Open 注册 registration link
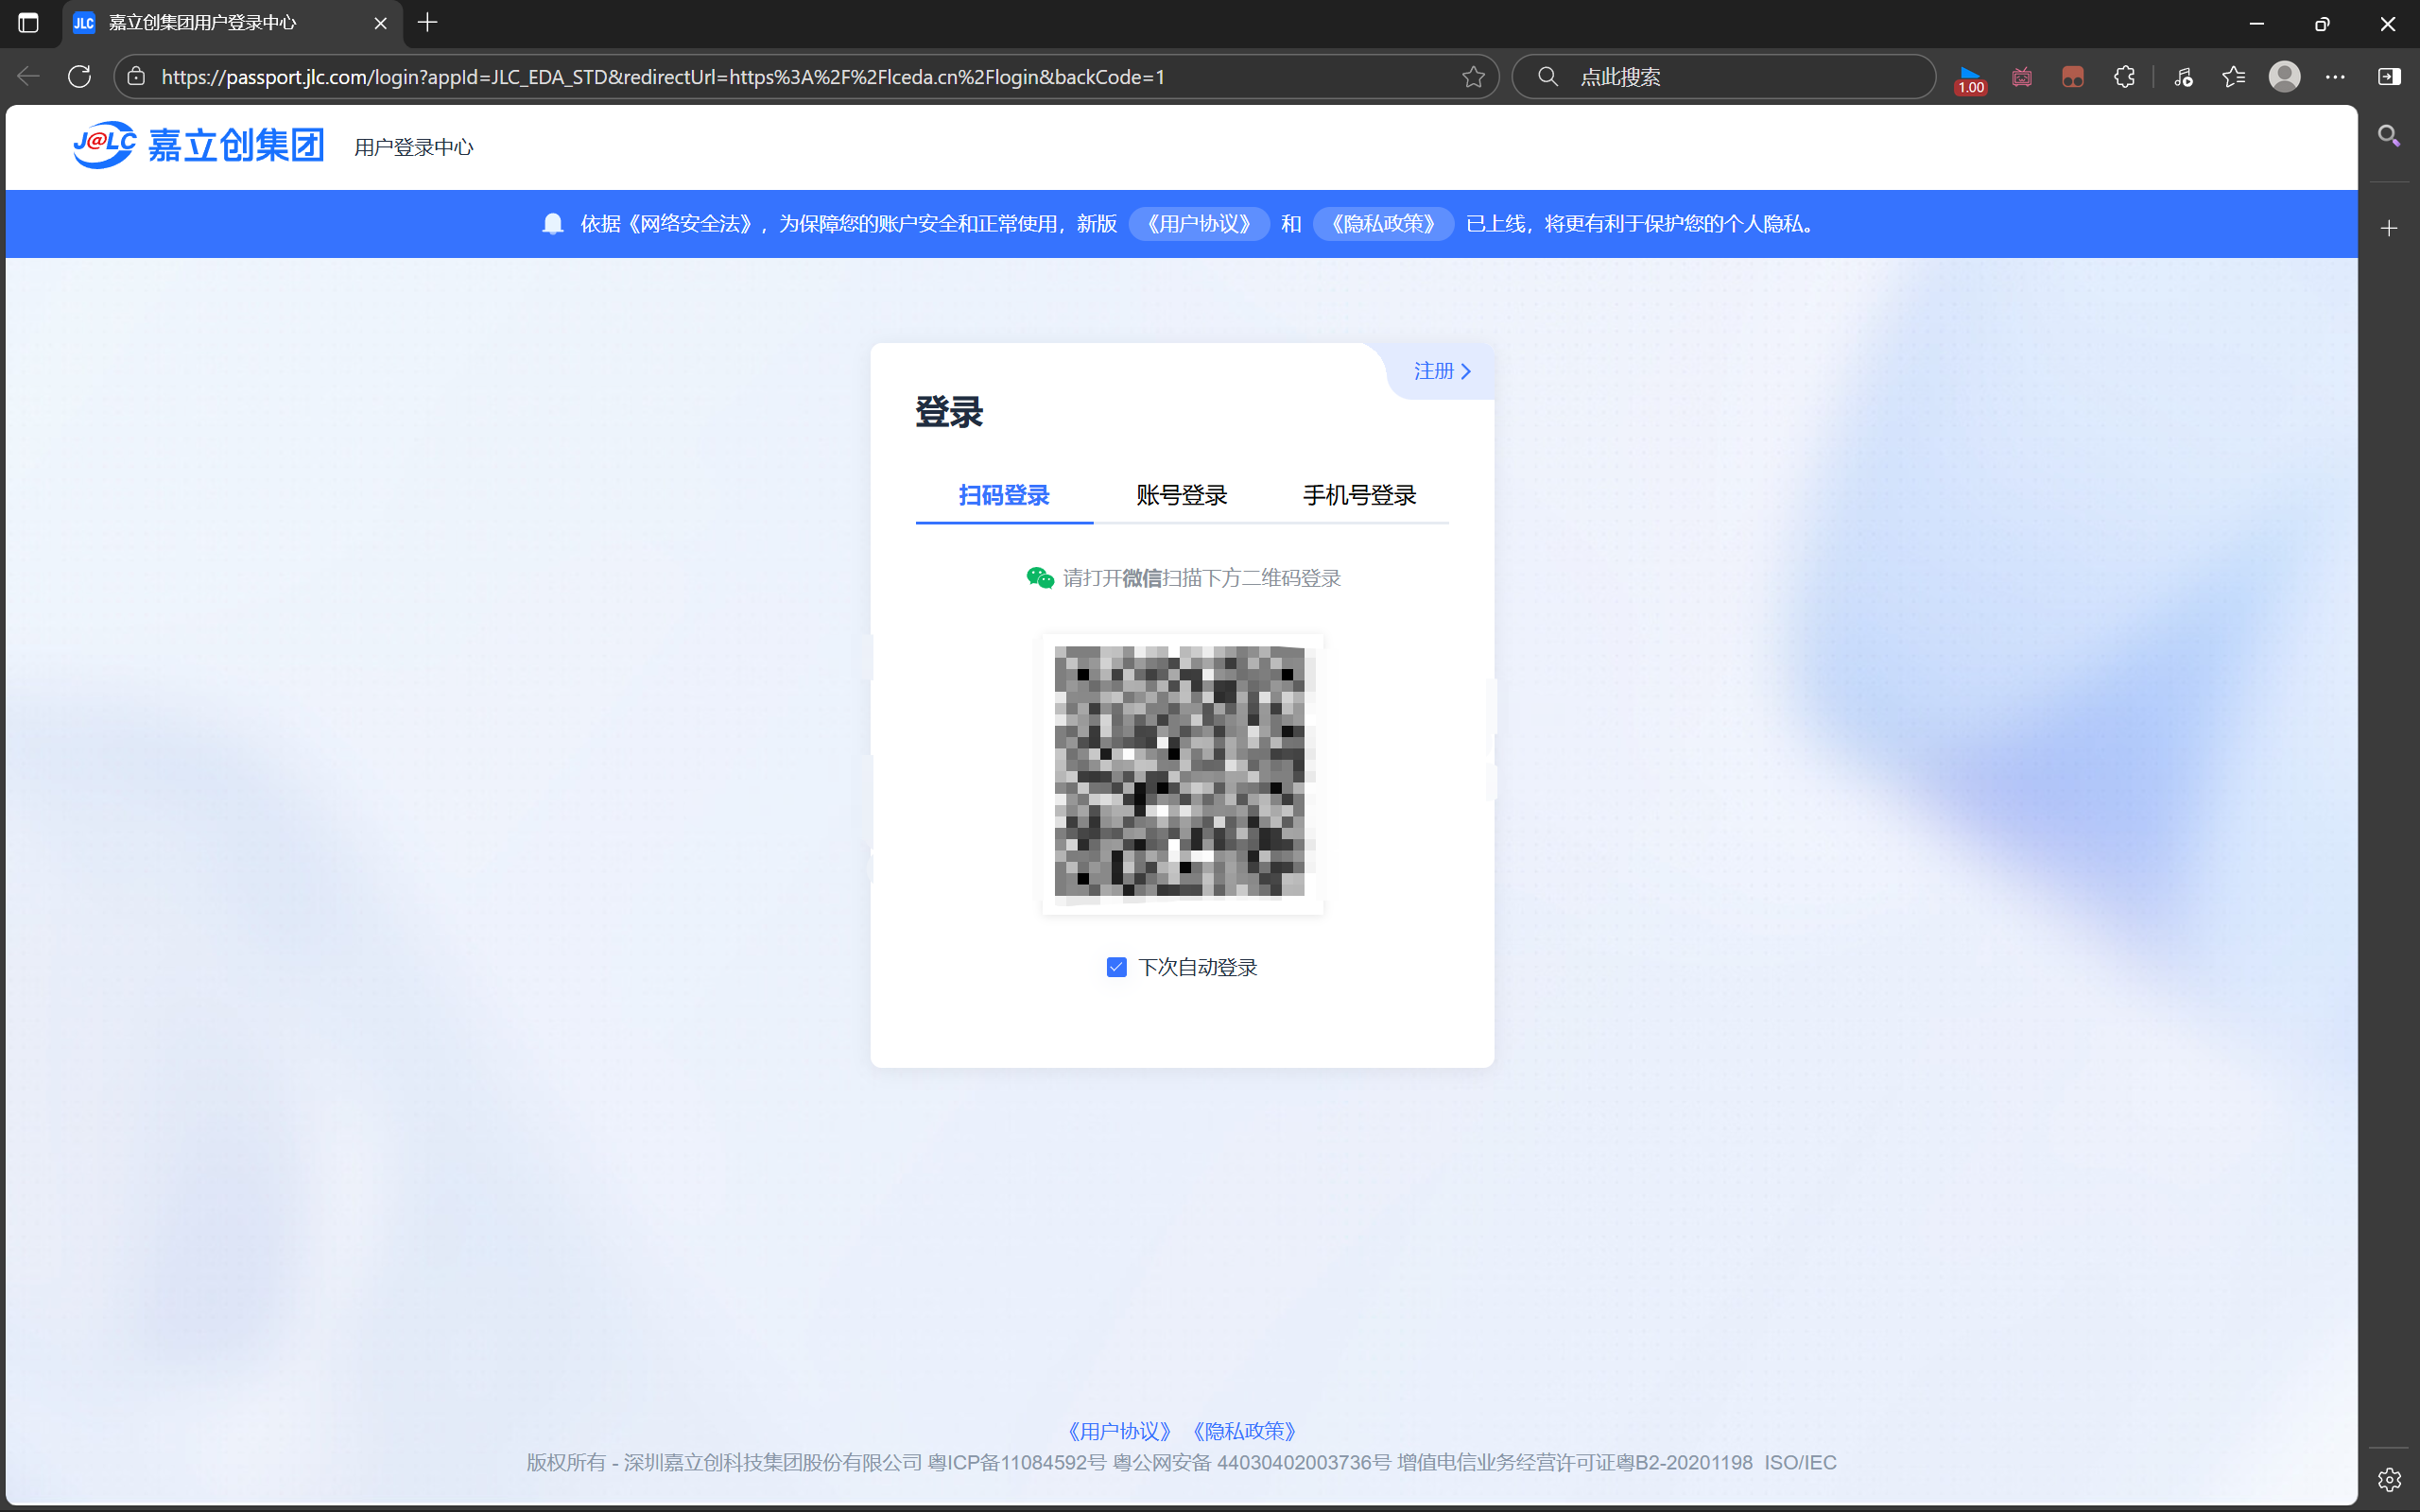The height and width of the screenshot is (1512, 2420). point(1442,371)
